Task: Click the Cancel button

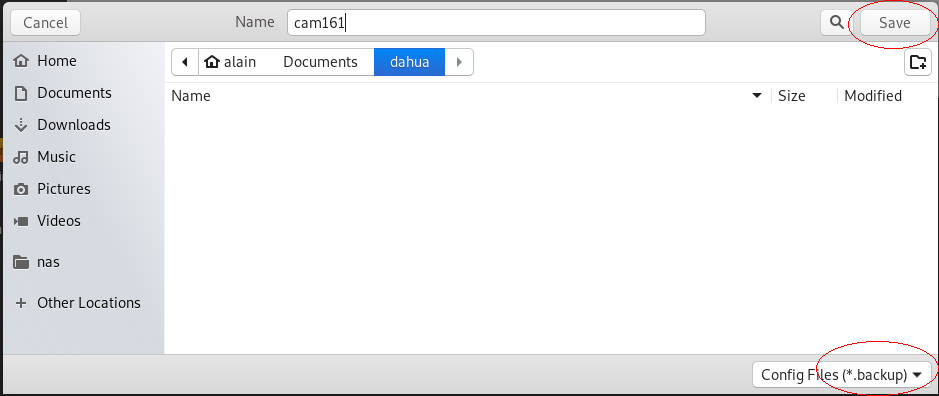Action: click(x=46, y=23)
